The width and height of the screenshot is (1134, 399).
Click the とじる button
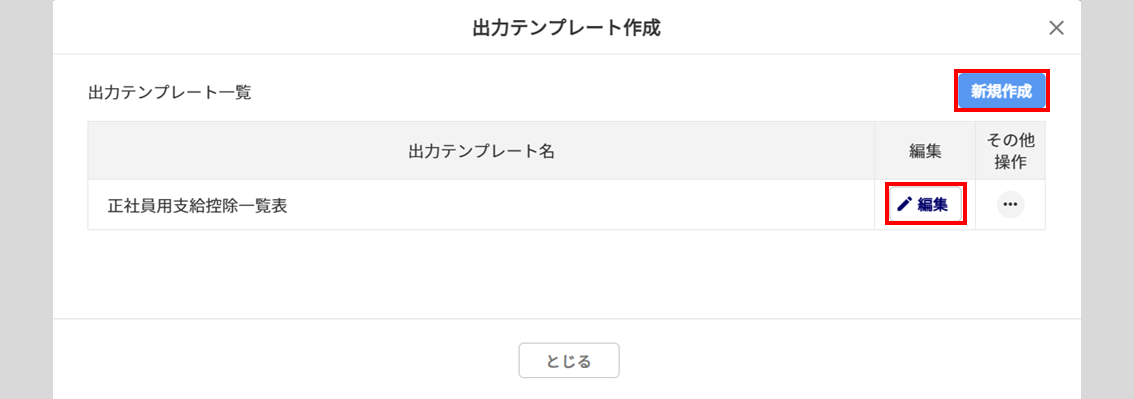568,360
